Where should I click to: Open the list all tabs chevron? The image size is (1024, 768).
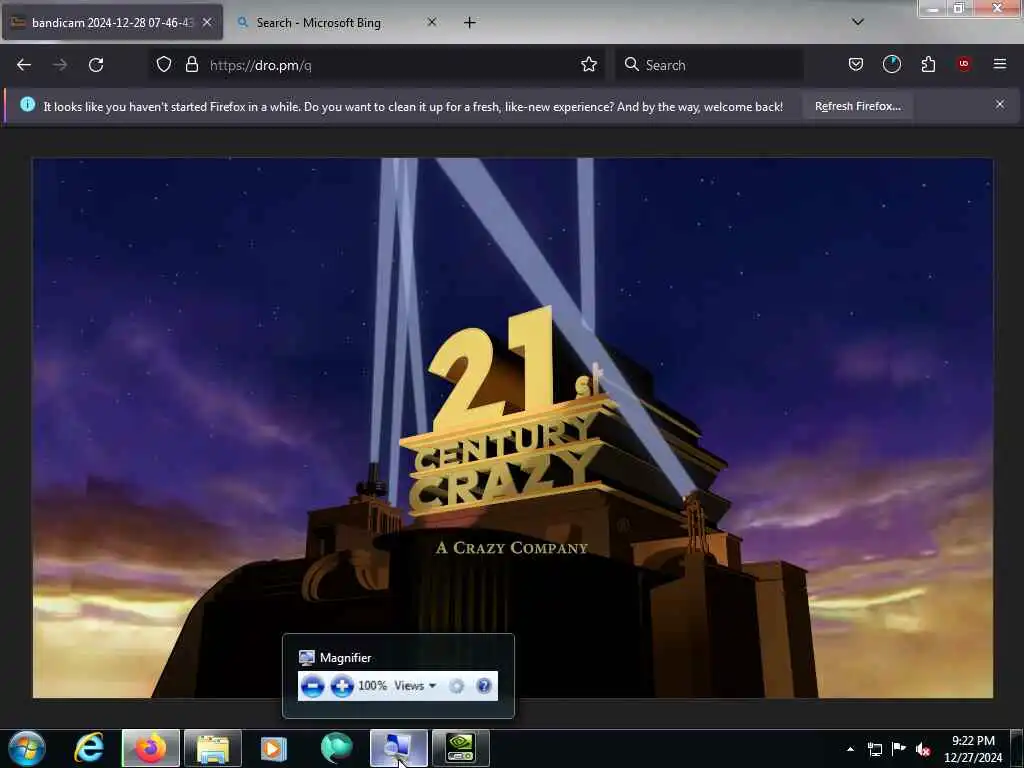(857, 22)
